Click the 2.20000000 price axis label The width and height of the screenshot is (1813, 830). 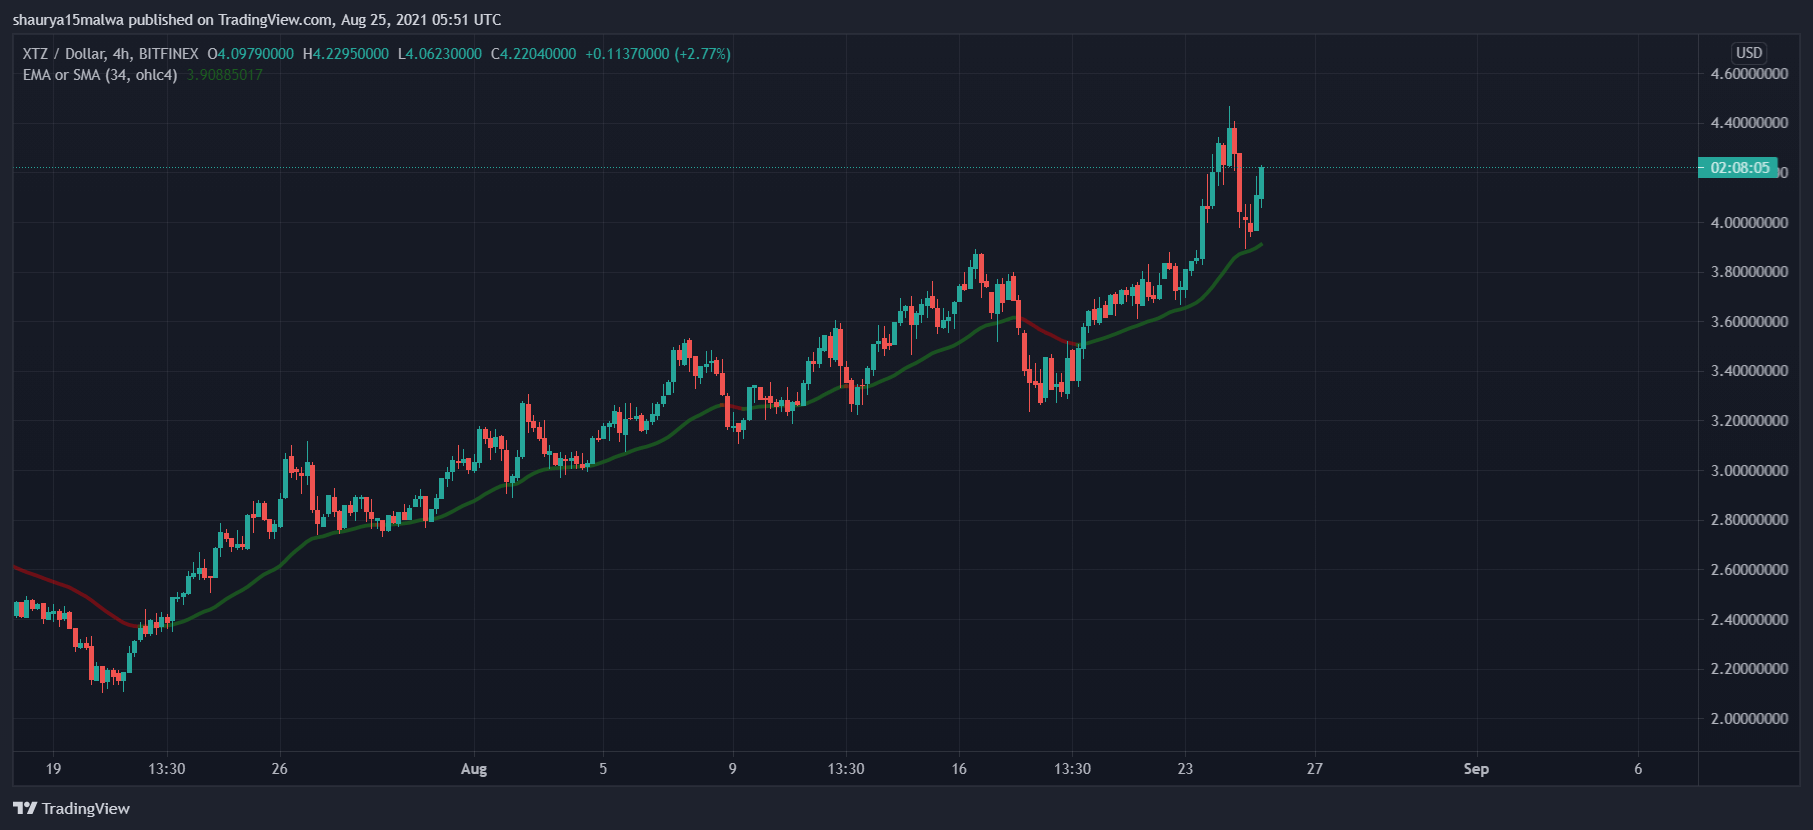pyautogui.click(x=1749, y=669)
